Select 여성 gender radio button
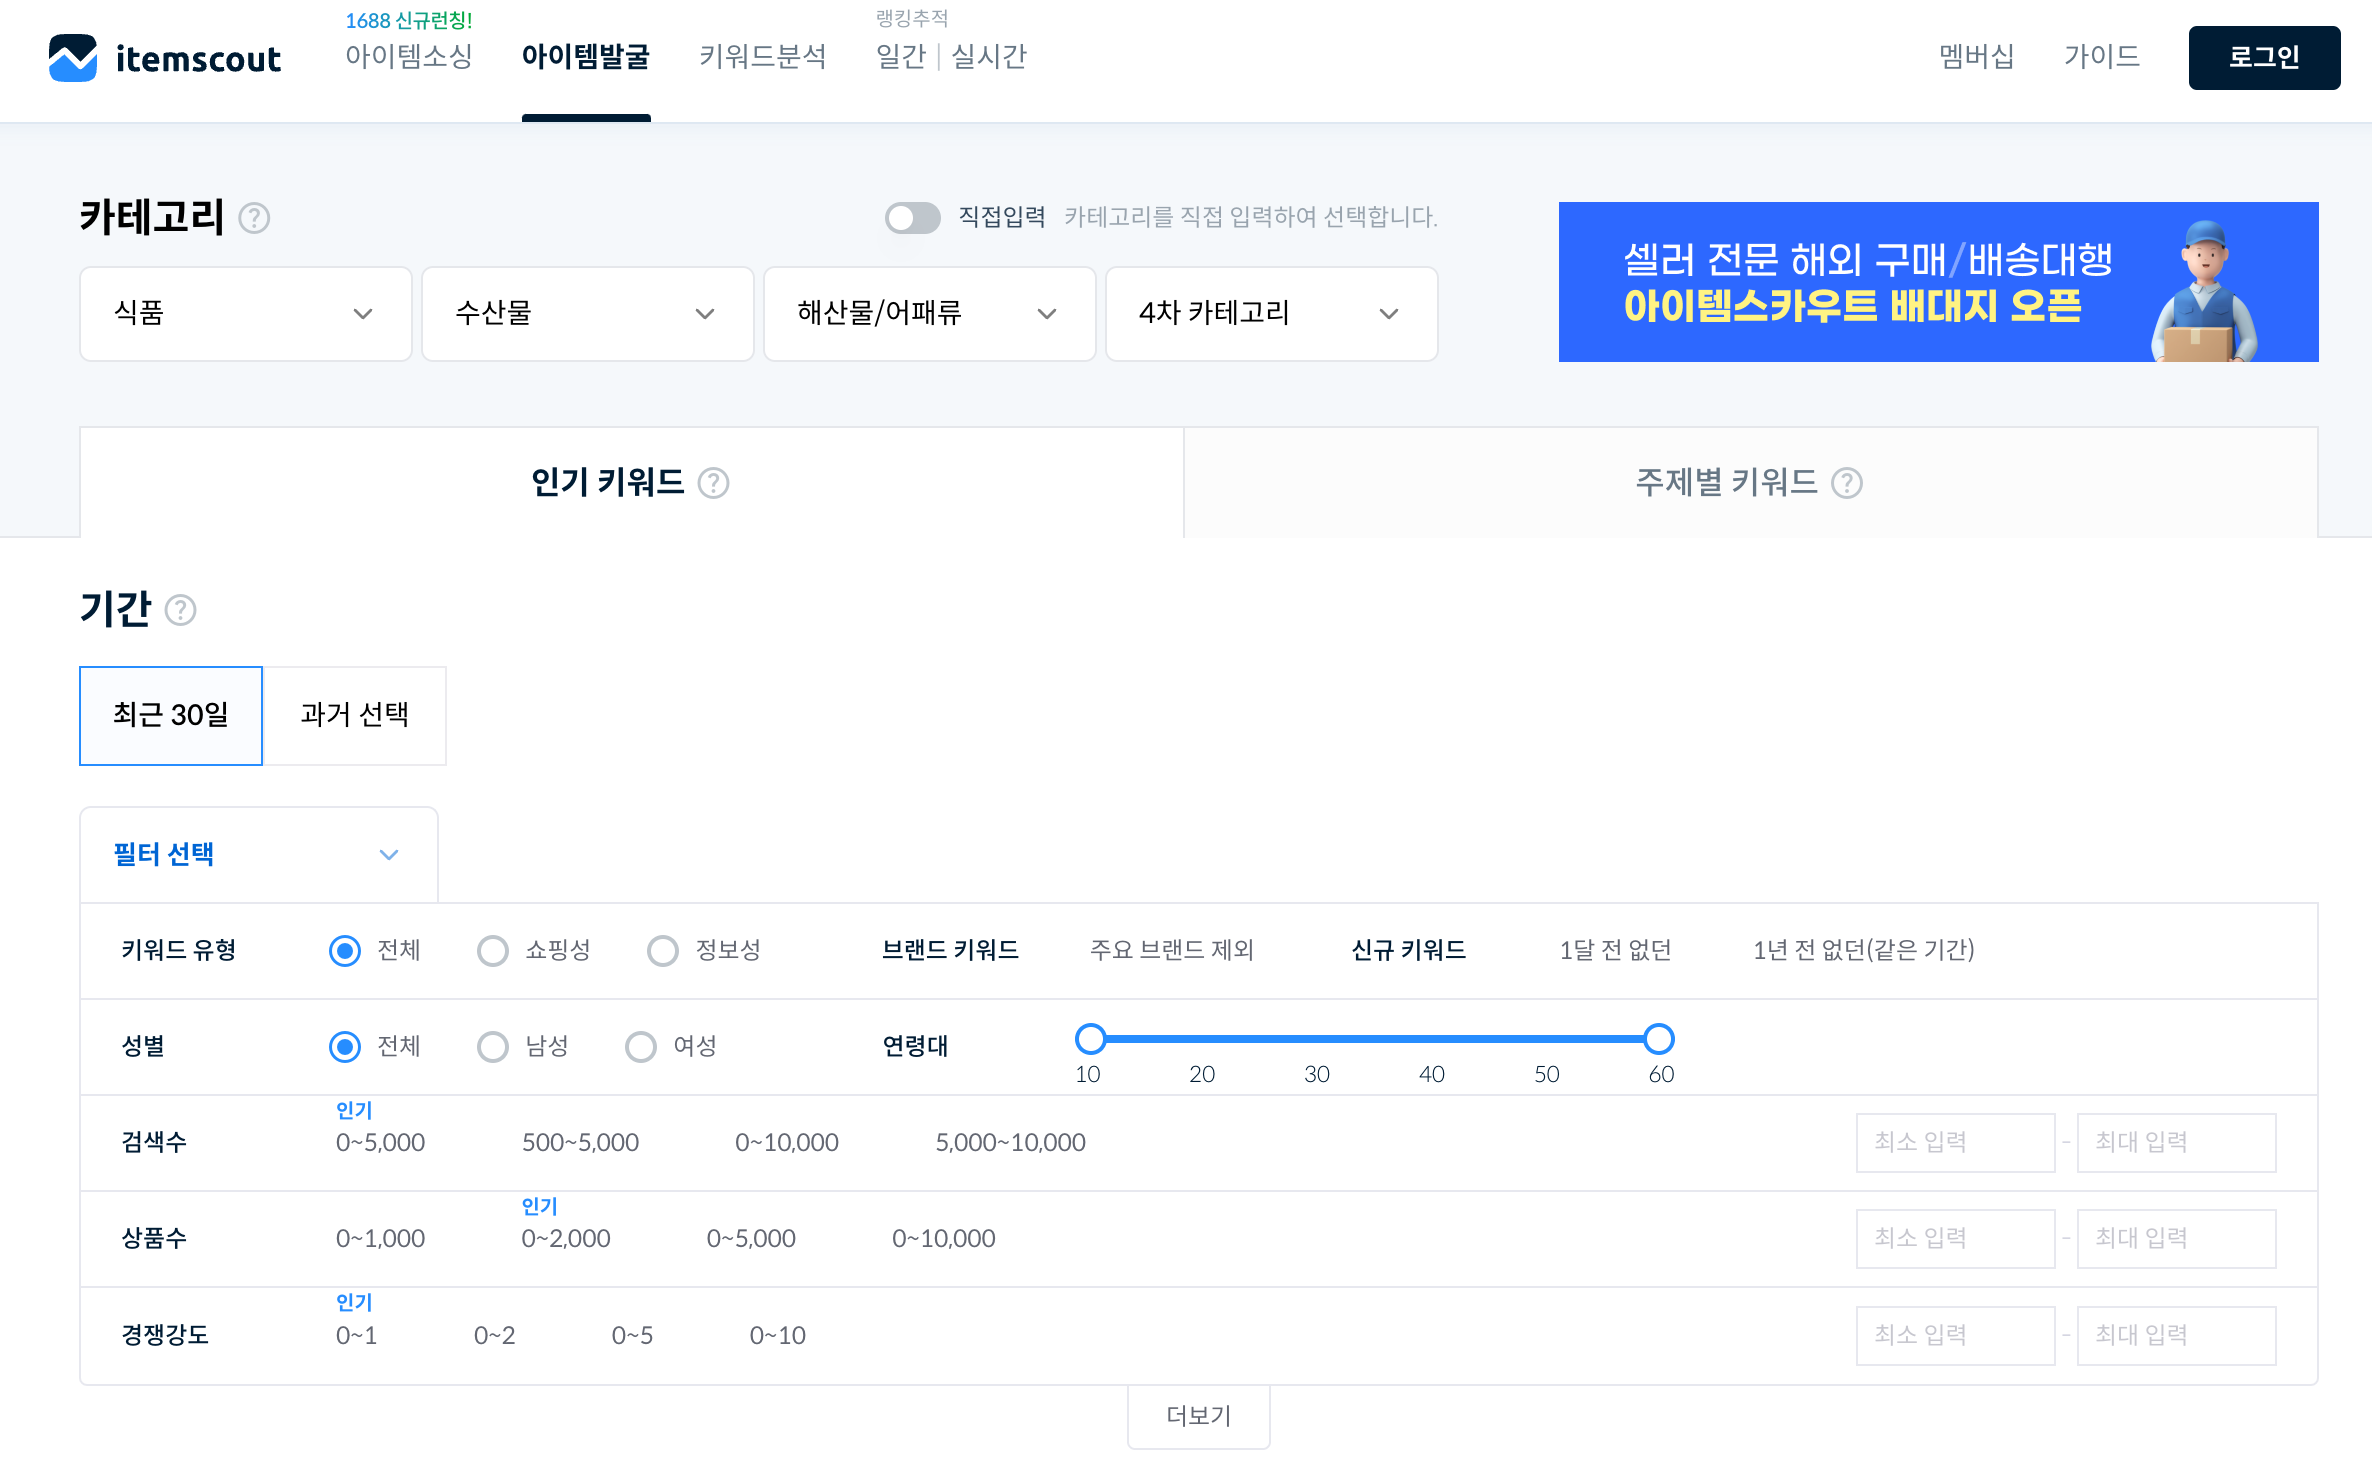Image resolution: width=2372 pixels, height=1462 pixels. tap(640, 1046)
